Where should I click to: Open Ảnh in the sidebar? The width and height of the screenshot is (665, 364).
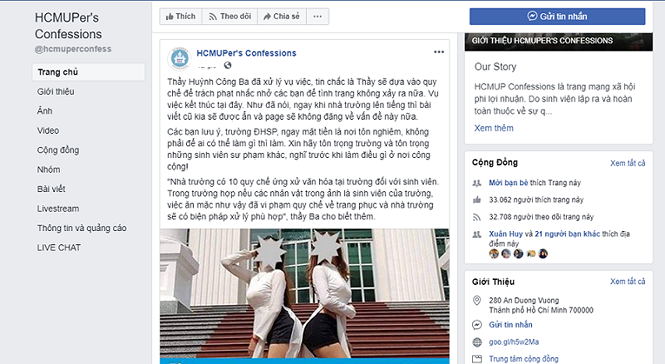click(x=45, y=111)
